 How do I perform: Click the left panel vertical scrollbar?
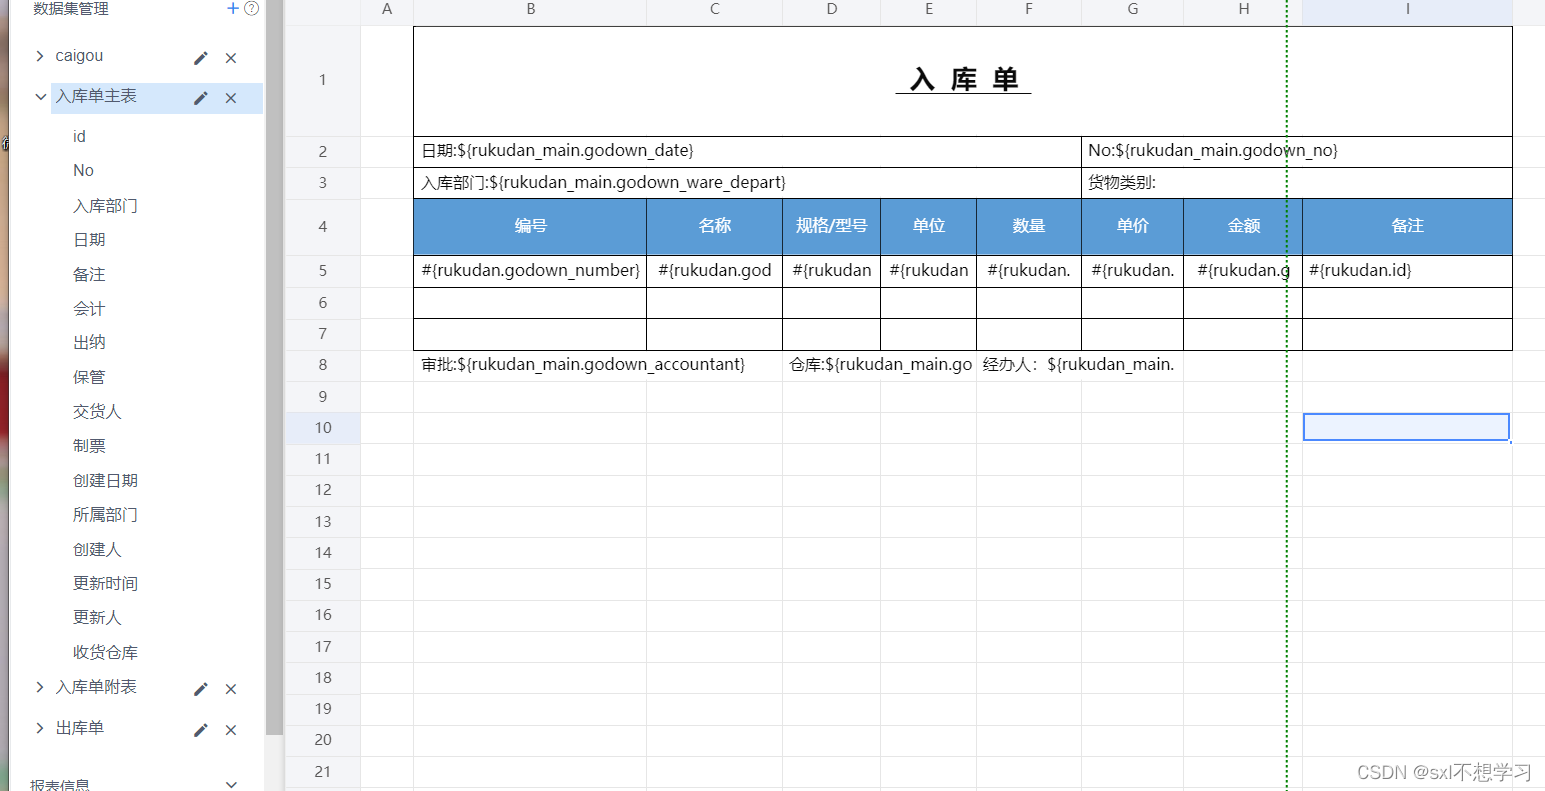pos(274,367)
